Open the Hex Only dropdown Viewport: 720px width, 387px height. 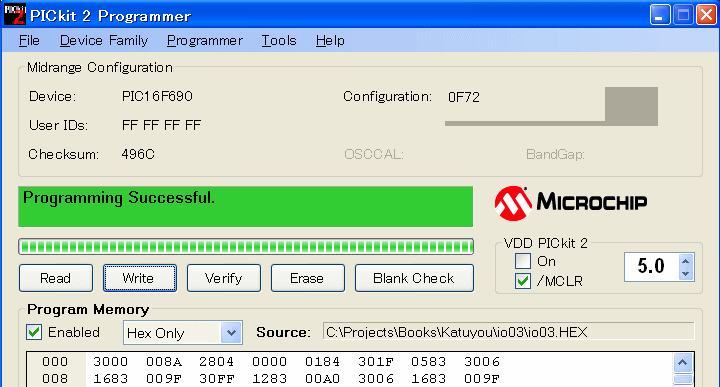click(231, 333)
